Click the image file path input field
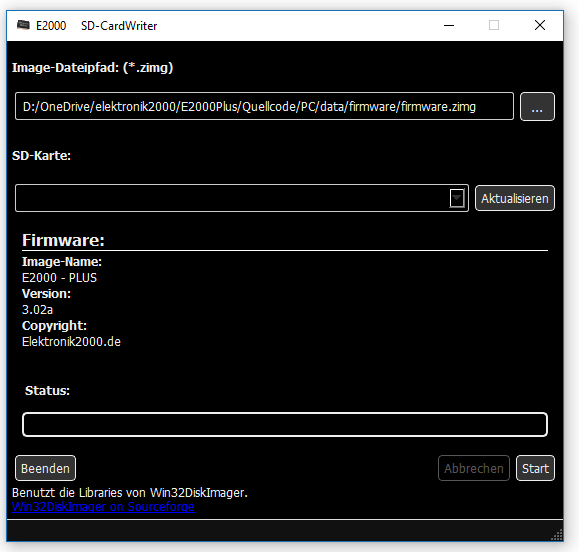579x552 pixels. (x=264, y=106)
